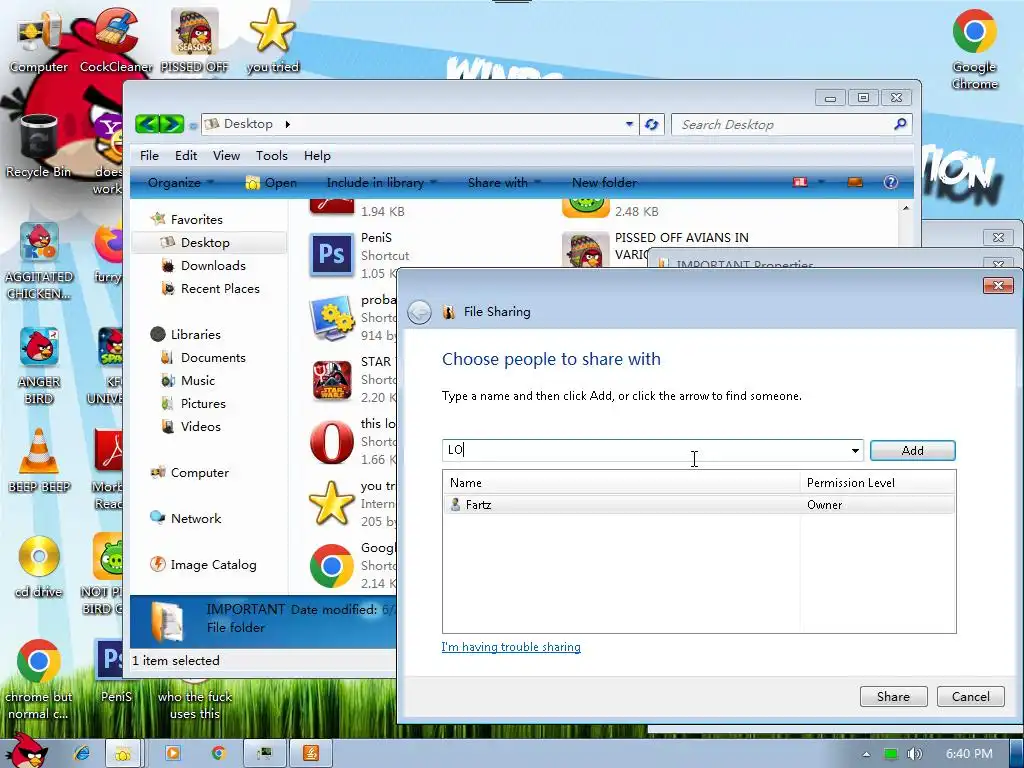
Task: Open CockCleaner desktop icon
Action: pos(116,39)
